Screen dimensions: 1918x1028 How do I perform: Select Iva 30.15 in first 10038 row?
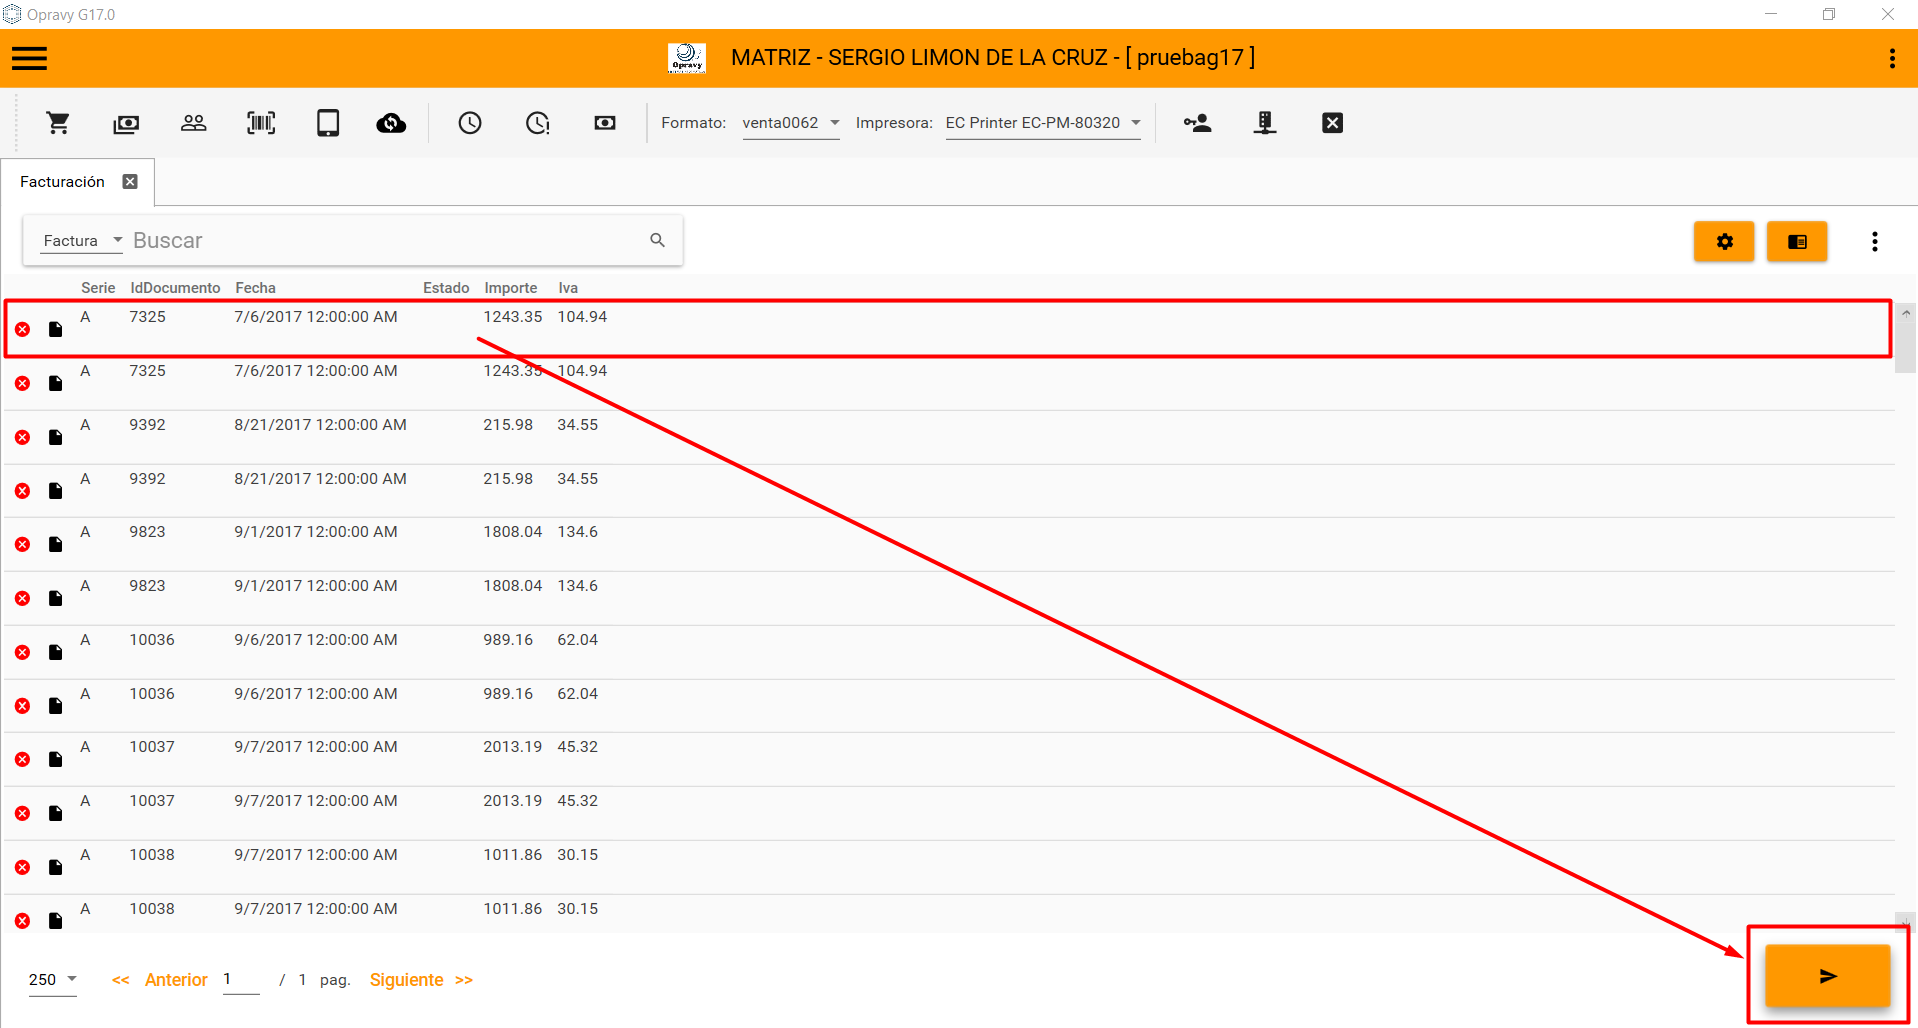pyautogui.click(x=578, y=855)
